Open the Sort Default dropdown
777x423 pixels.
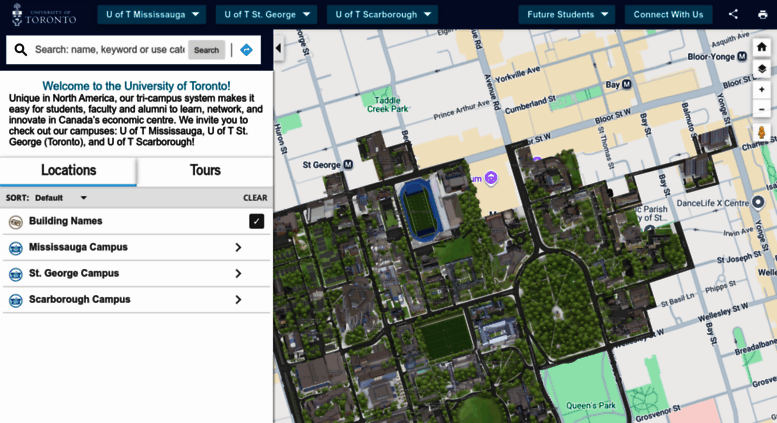click(x=60, y=198)
